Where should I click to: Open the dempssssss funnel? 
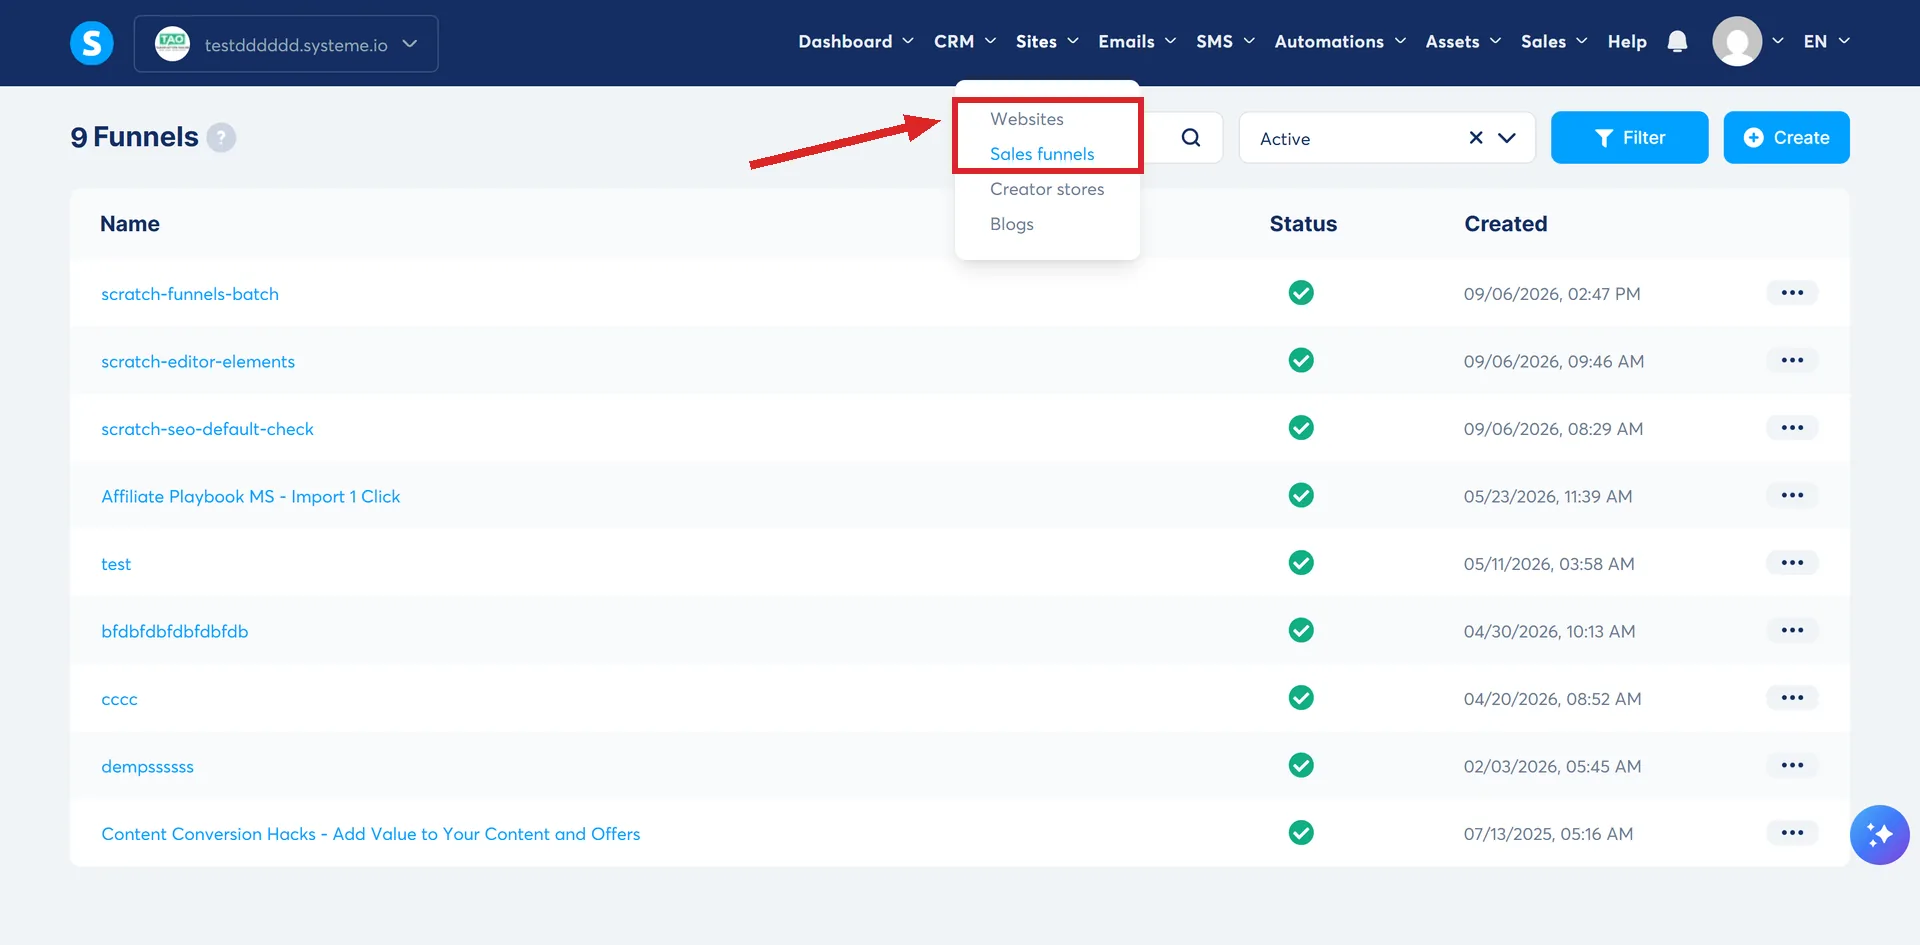147,767
